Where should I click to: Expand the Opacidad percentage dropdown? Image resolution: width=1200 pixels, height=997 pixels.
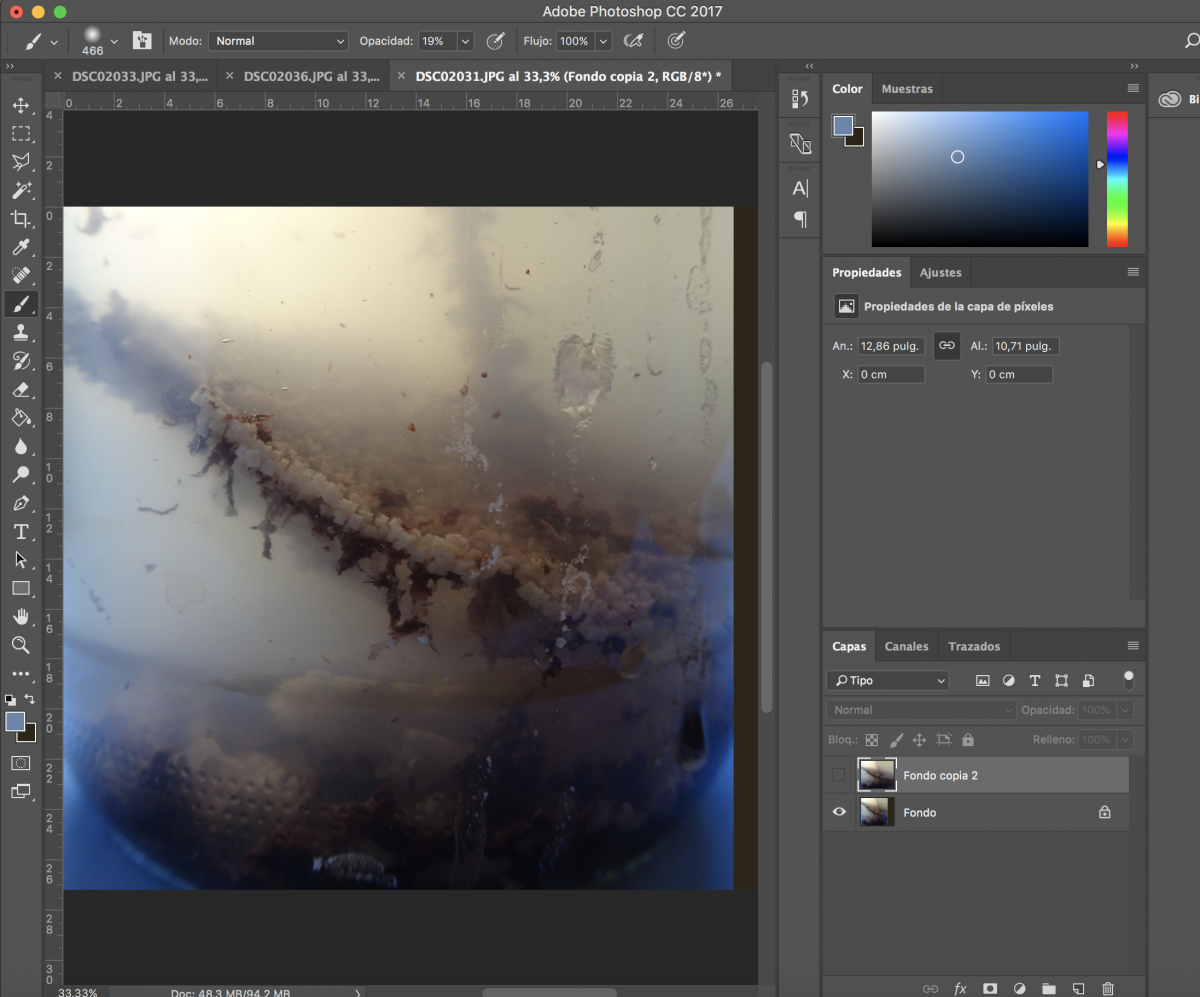click(x=465, y=41)
